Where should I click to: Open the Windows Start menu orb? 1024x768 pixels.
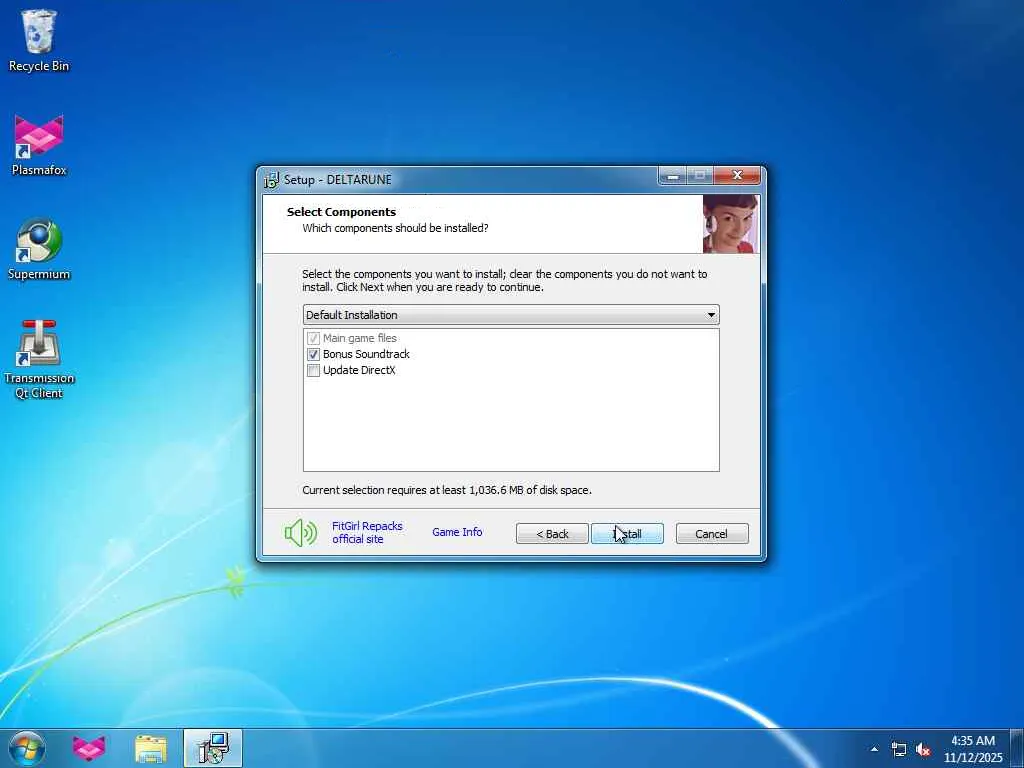[x=27, y=748]
